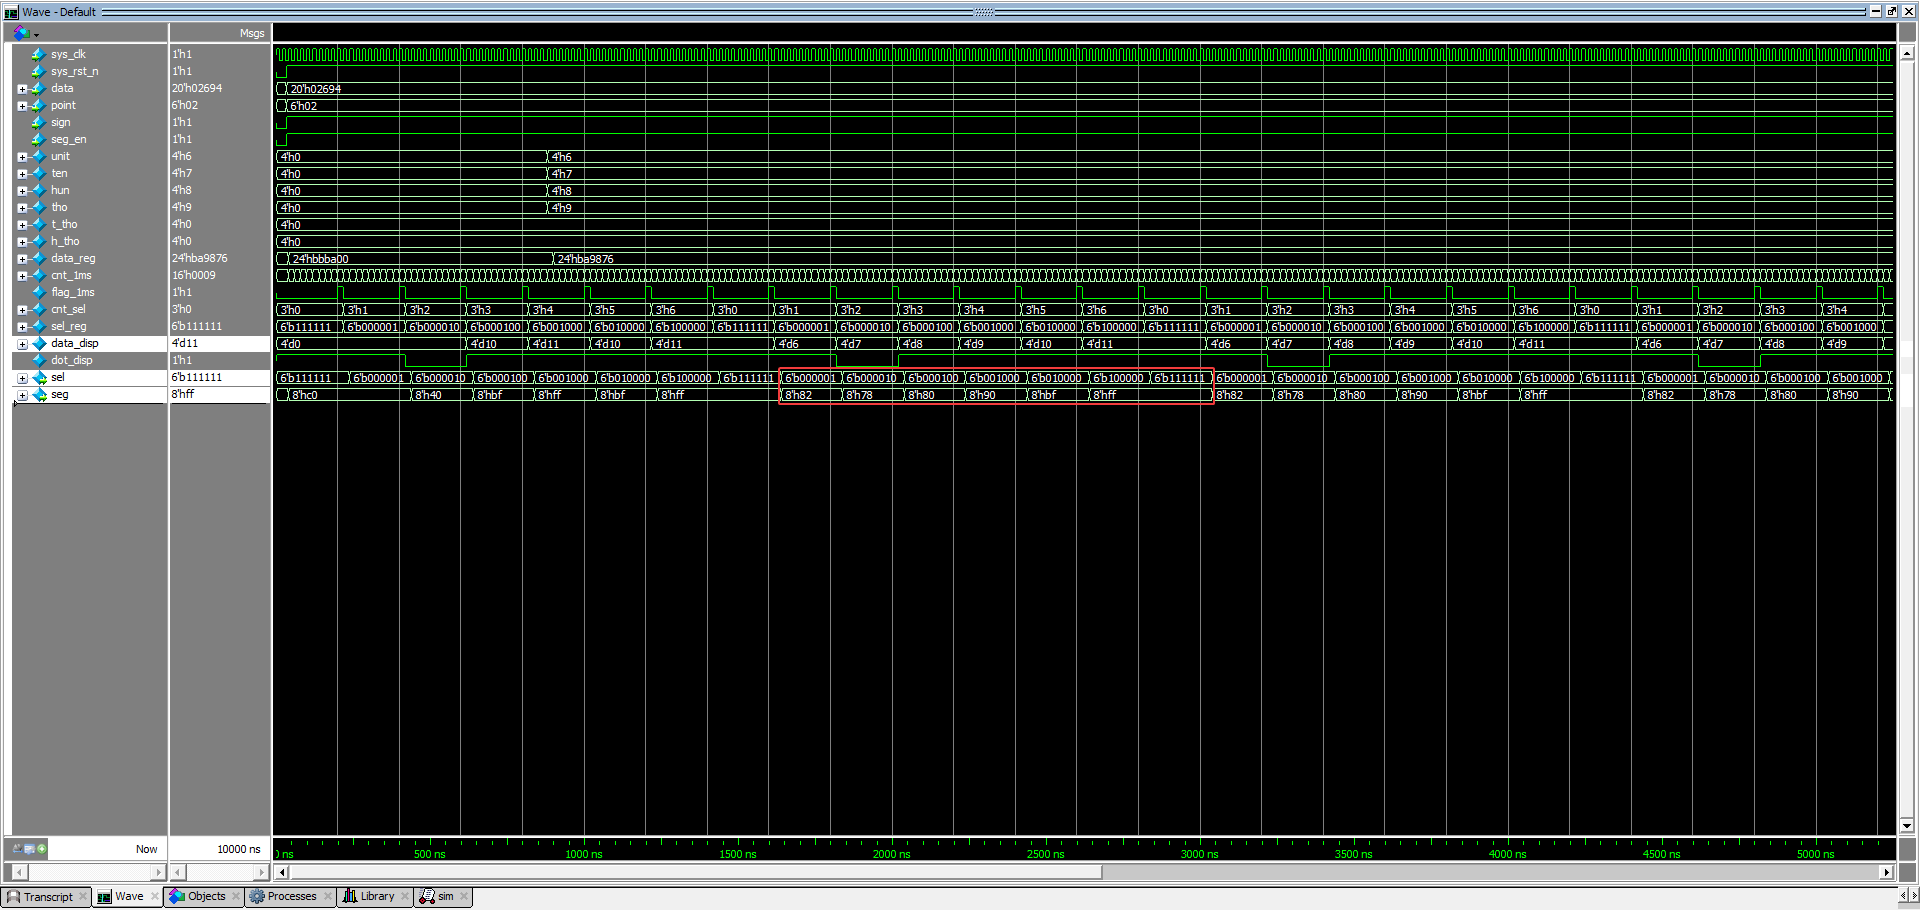Click the first cursor toolbar icon
This screenshot has width=1920, height=910.
17,849
